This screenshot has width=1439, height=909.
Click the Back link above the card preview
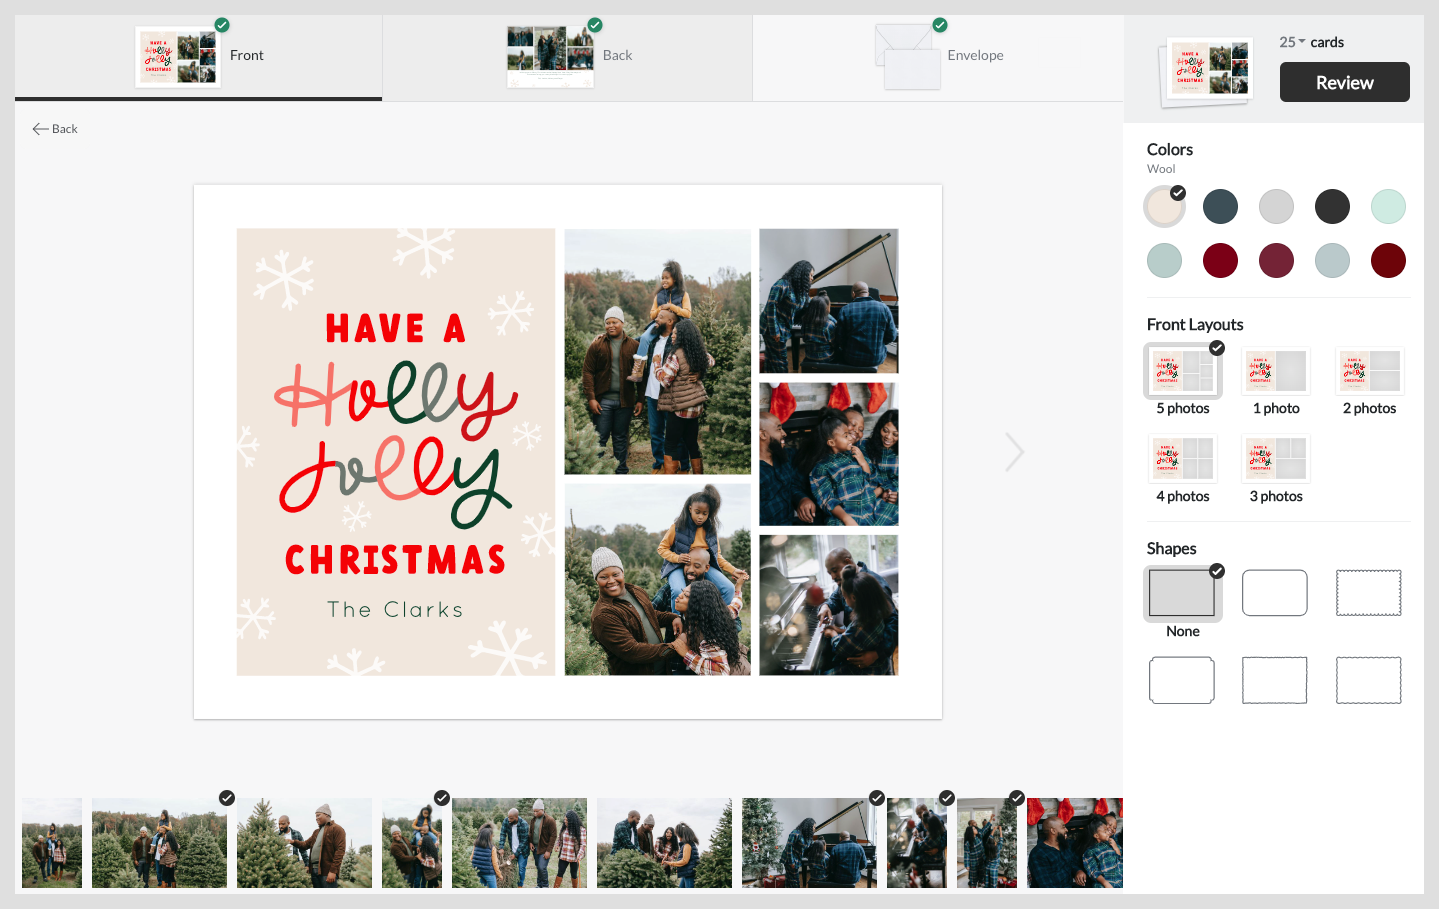55,128
